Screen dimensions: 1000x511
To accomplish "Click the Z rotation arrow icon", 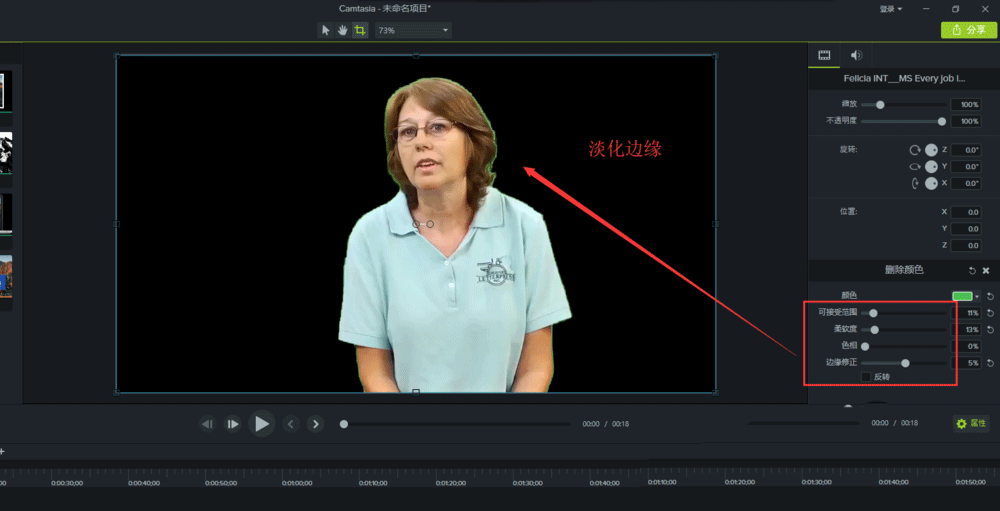I will (x=915, y=150).
